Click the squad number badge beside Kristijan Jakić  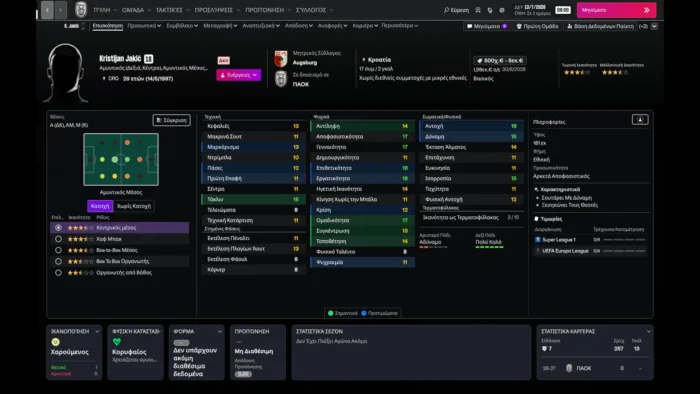point(149,58)
